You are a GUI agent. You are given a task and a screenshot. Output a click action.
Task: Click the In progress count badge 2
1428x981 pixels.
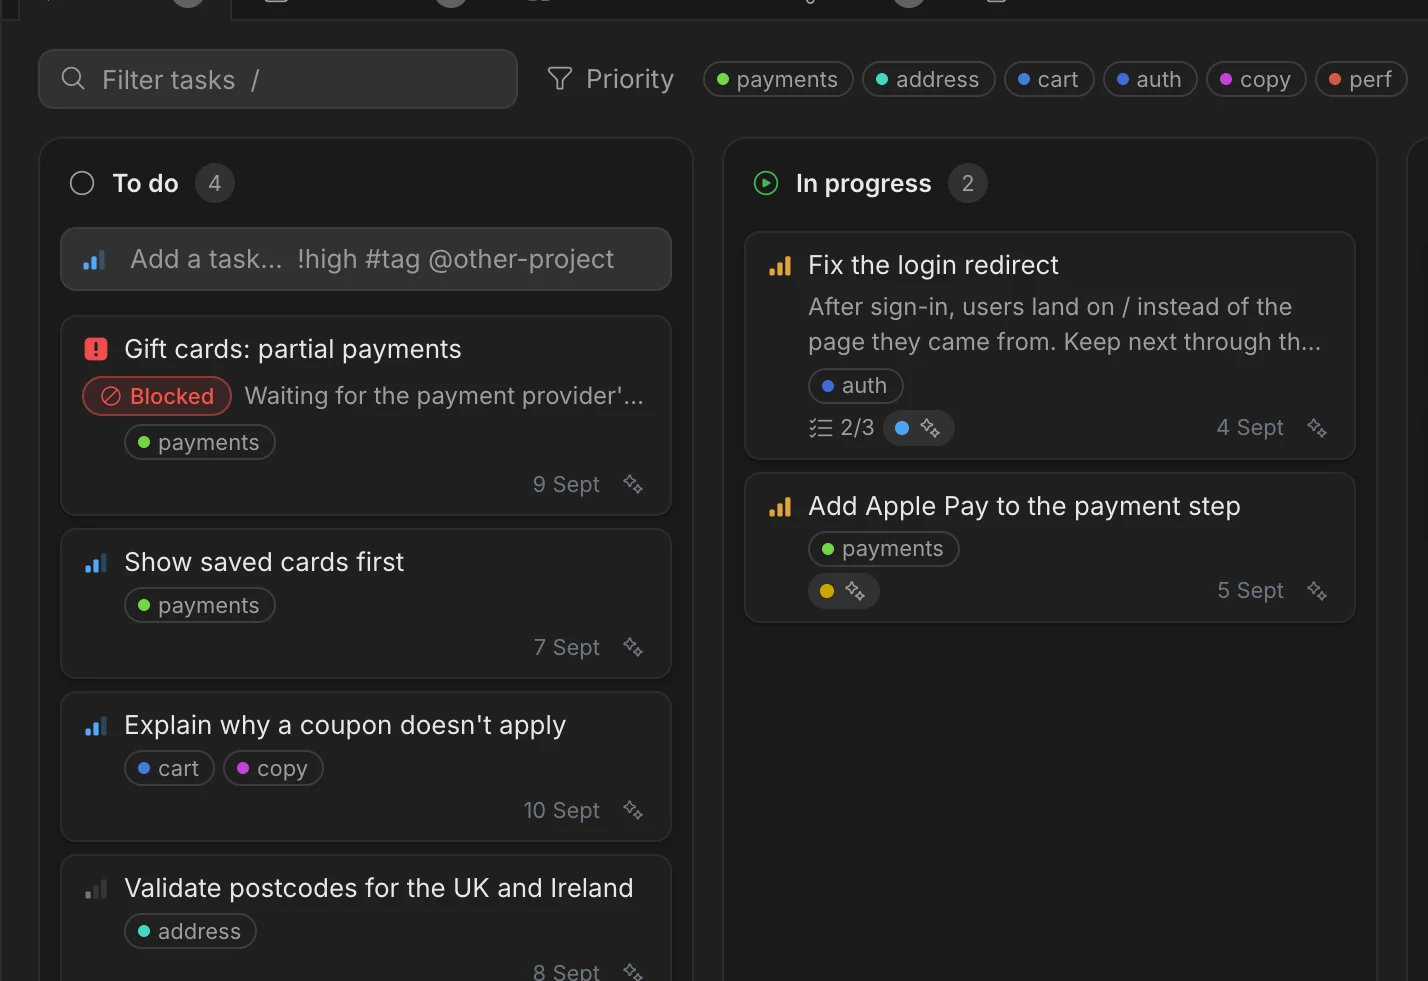(967, 183)
